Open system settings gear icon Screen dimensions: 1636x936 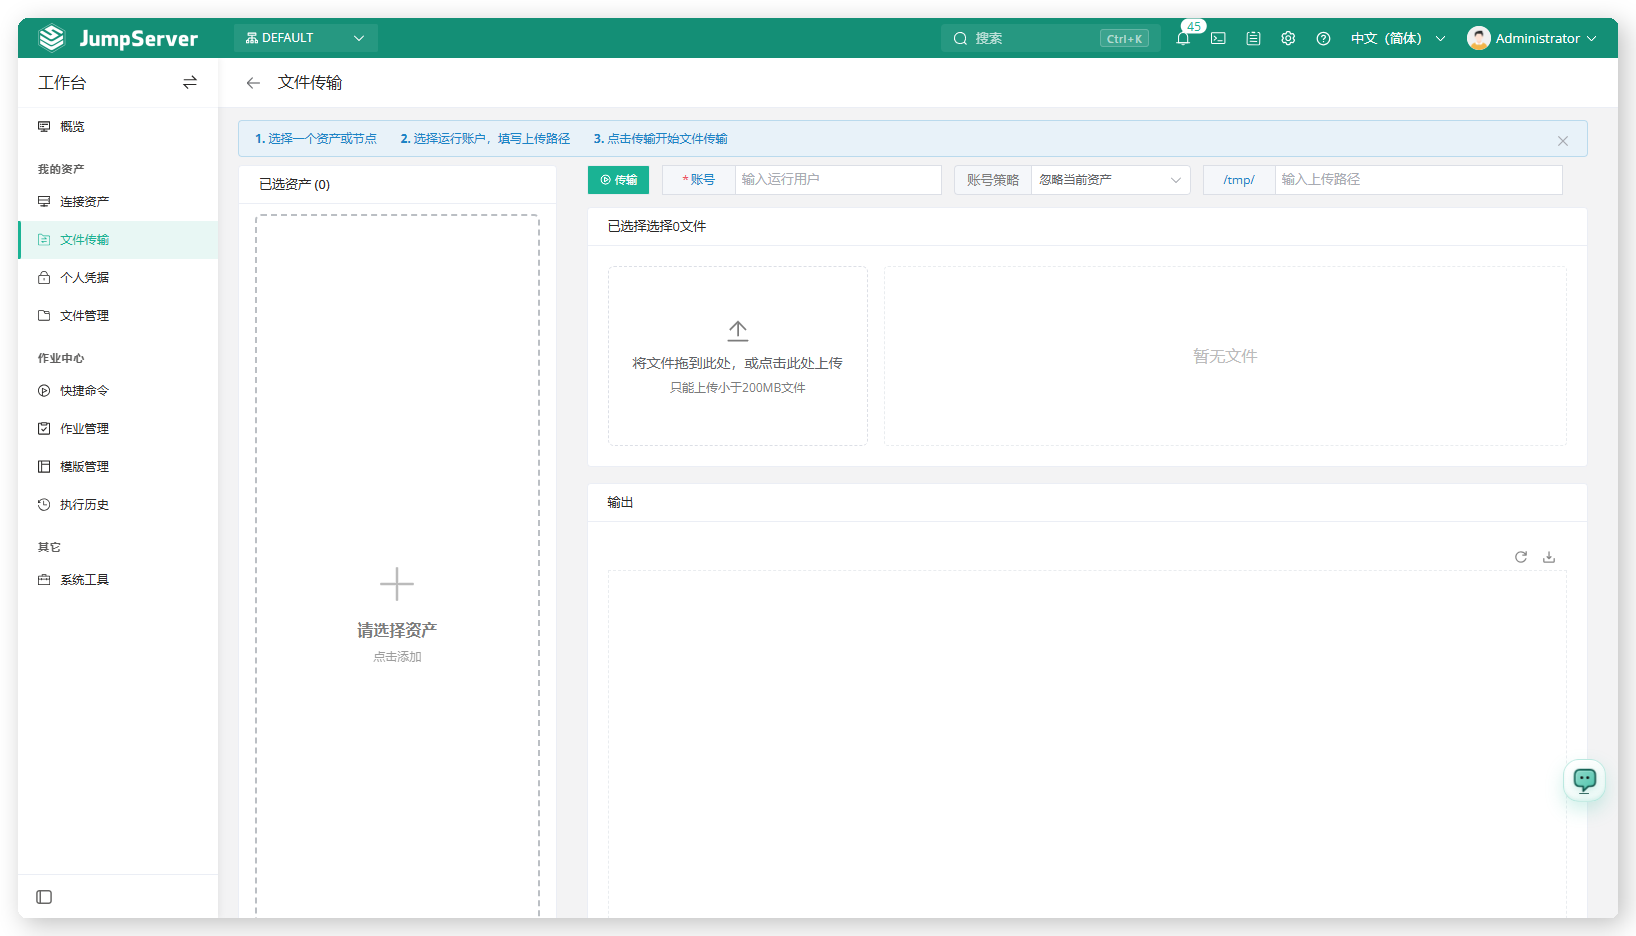pyautogui.click(x=1288, y=38)
